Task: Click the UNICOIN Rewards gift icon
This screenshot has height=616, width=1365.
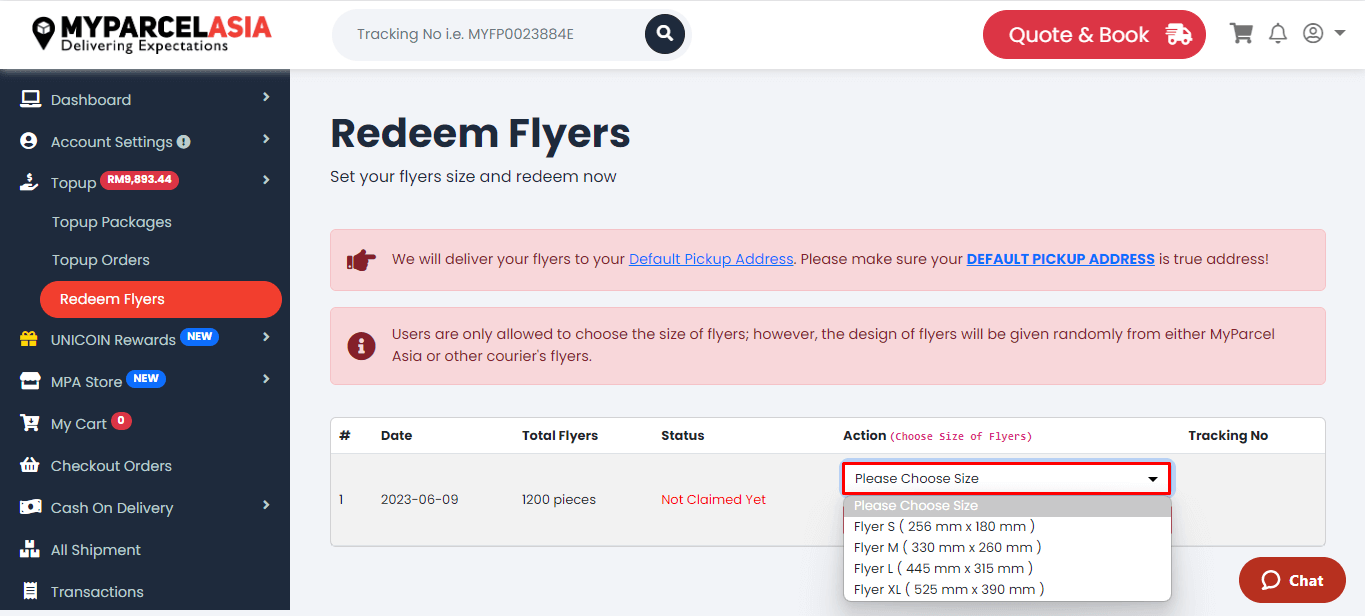Action: (x=29, y=339)
